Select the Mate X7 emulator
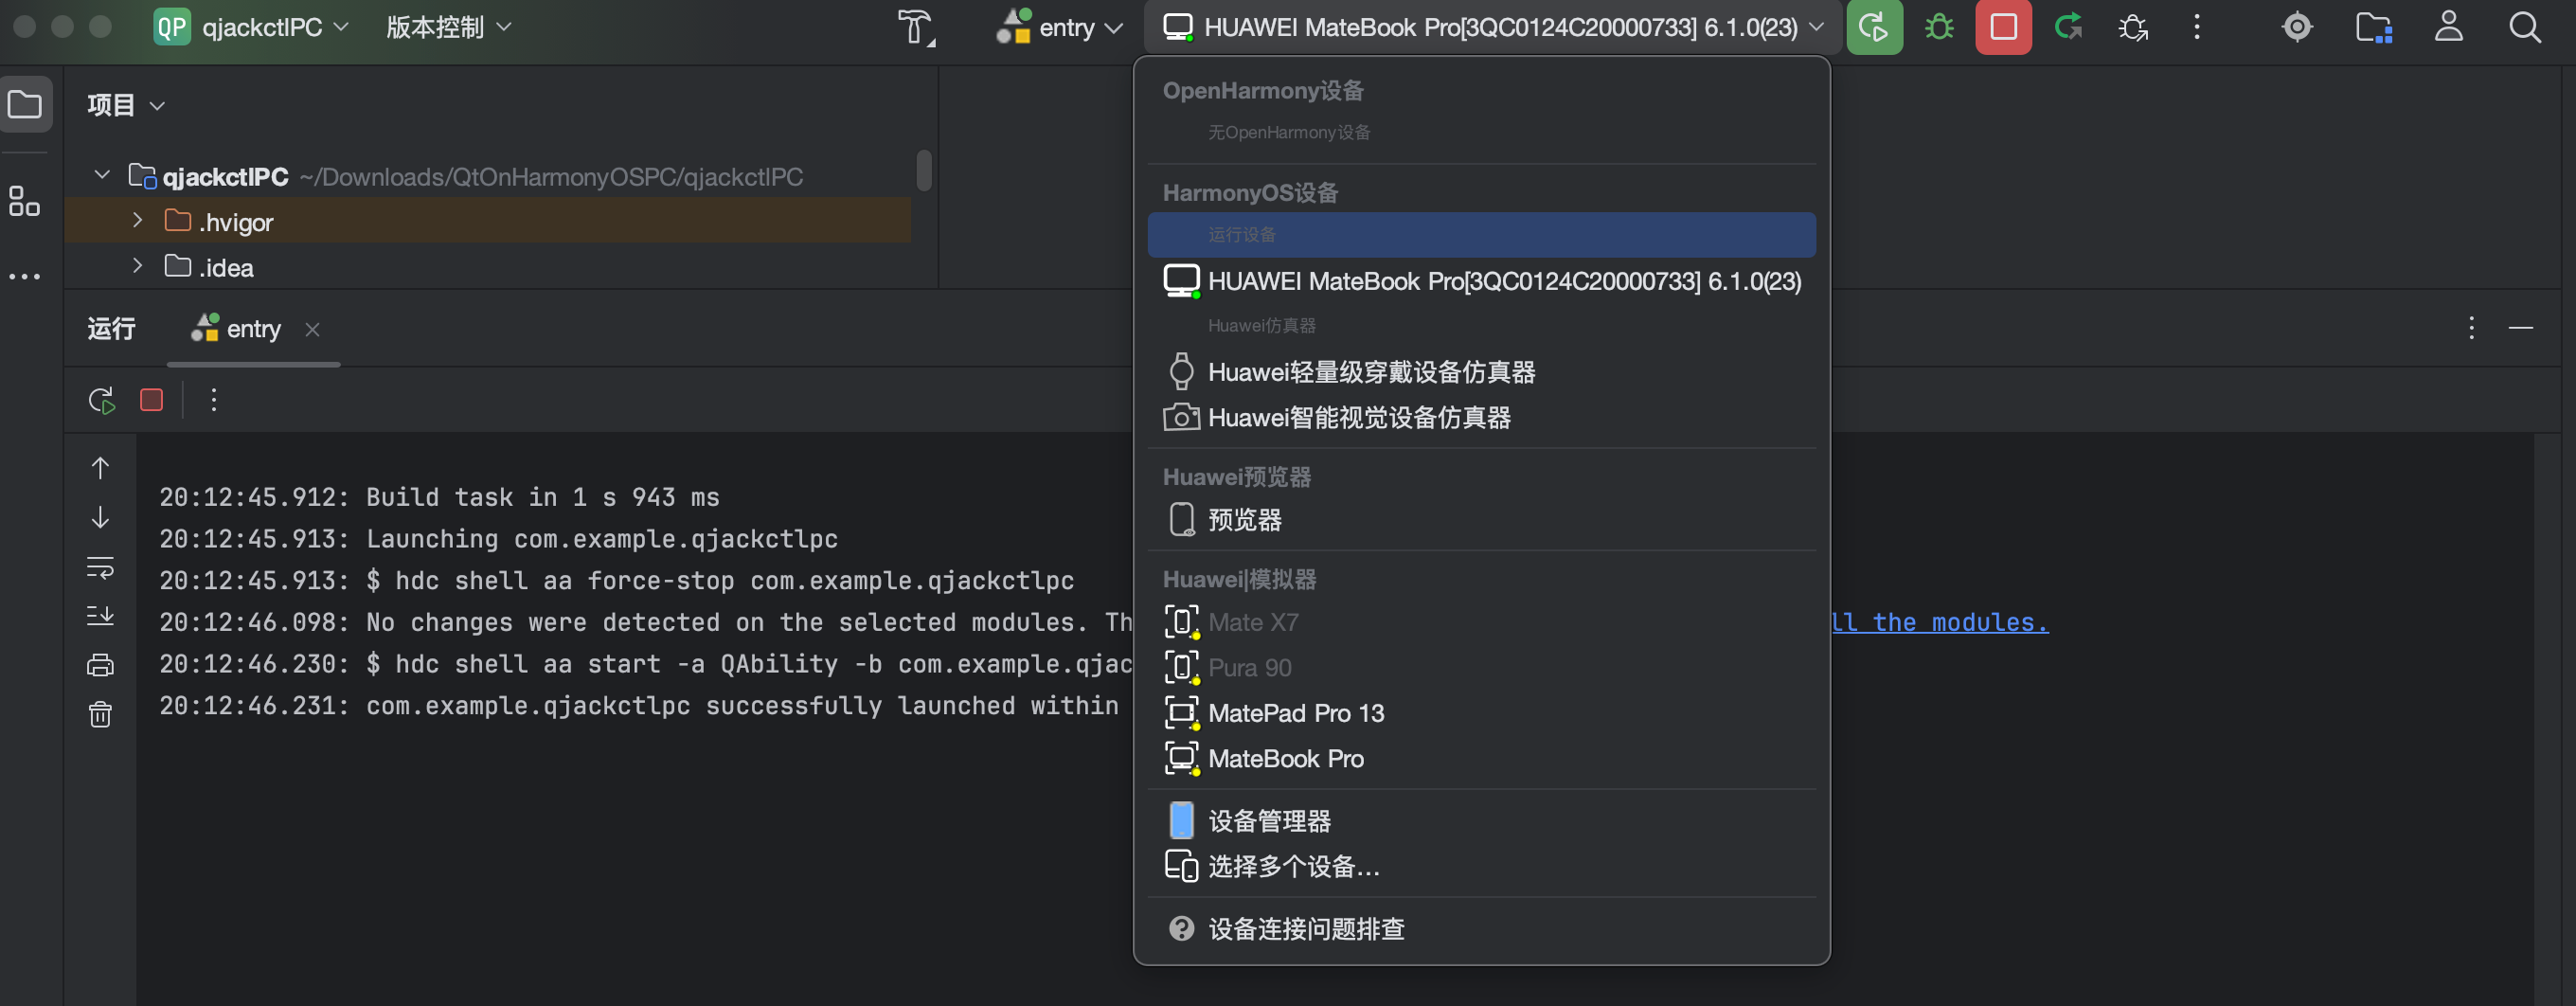 click(1482, 622)
